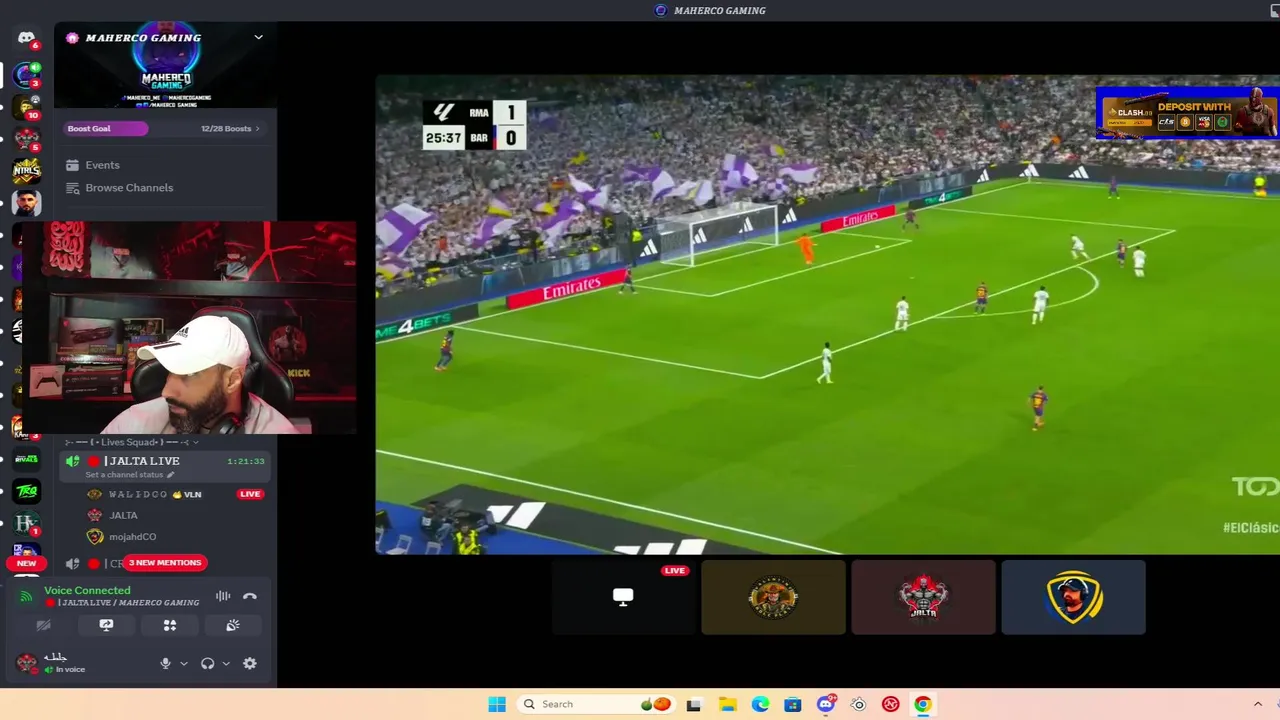
Task: Click the webcam overlay video
Action: [188, 328]
